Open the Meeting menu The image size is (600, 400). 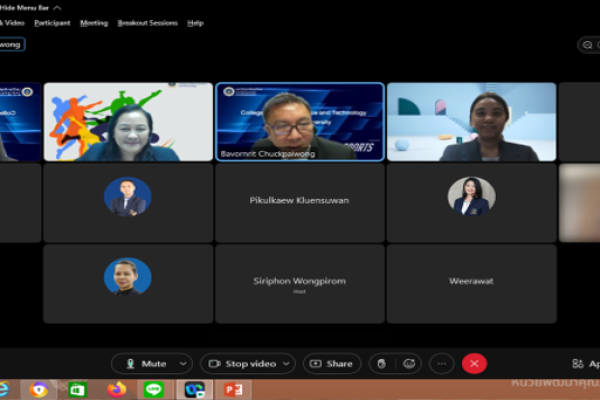coord(94,22)
